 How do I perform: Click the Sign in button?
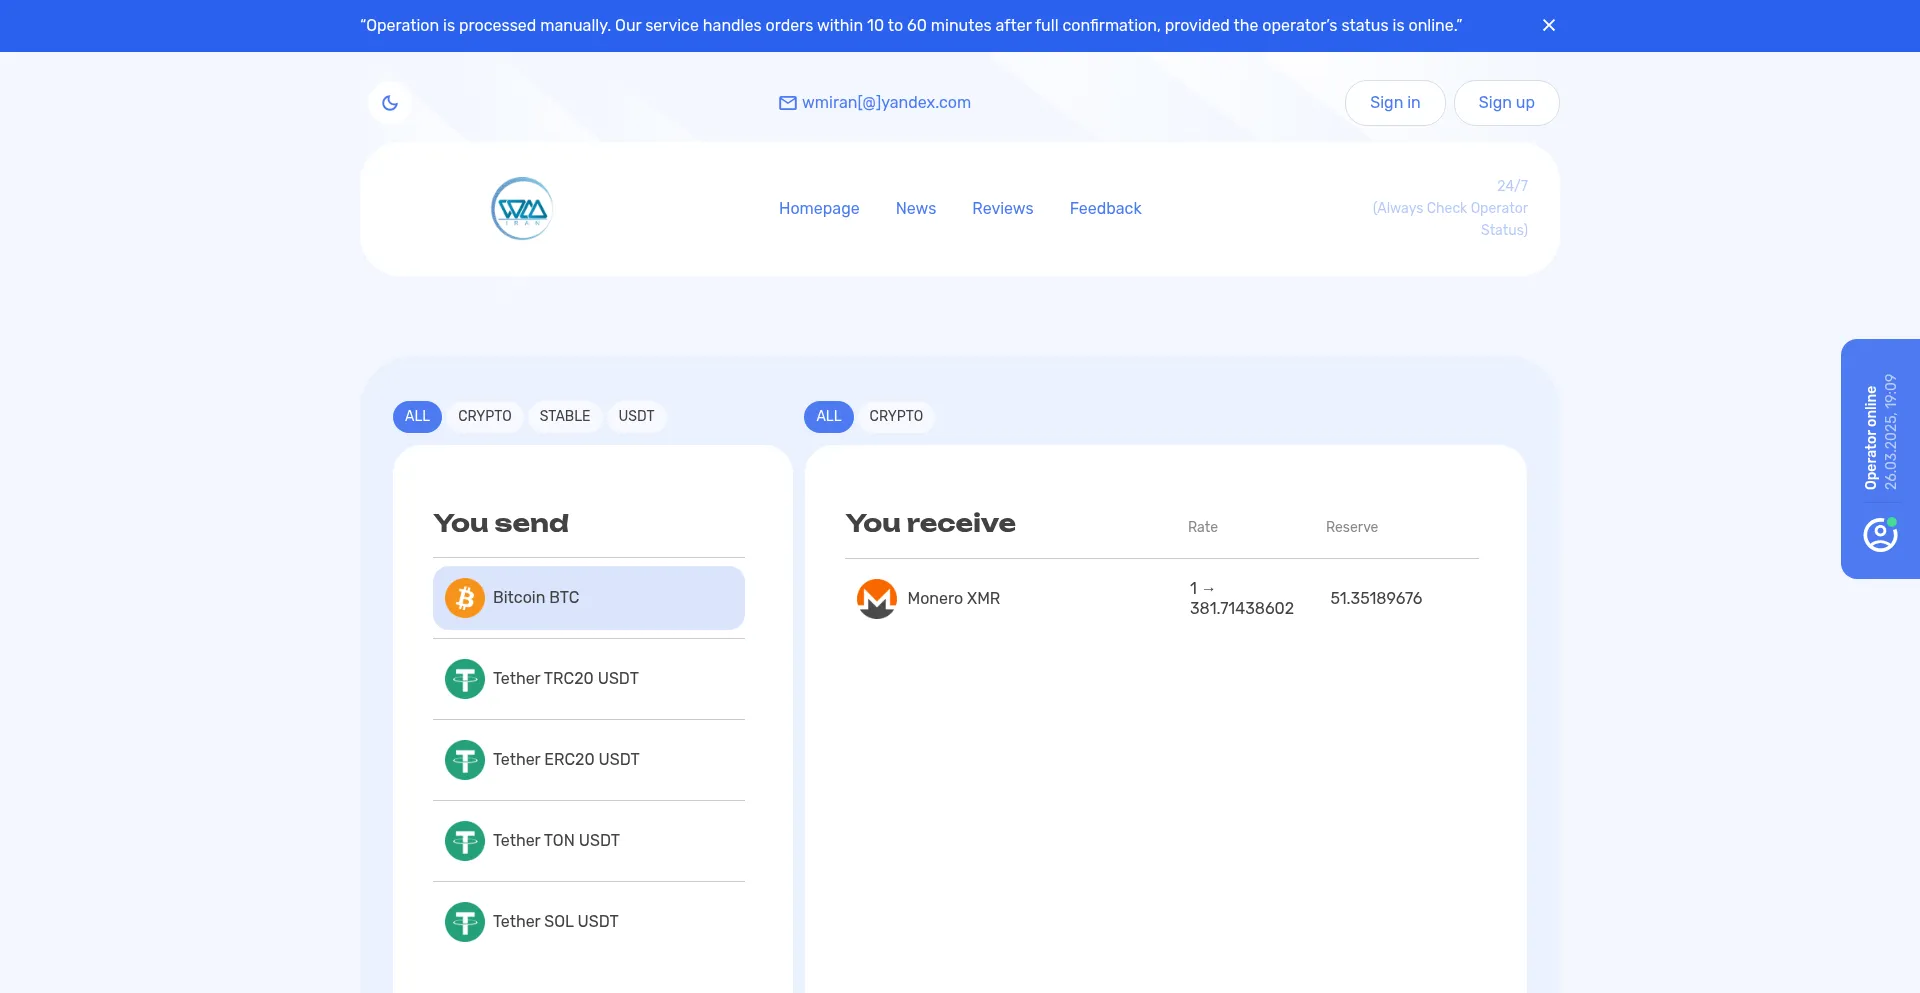(1395, 103)
